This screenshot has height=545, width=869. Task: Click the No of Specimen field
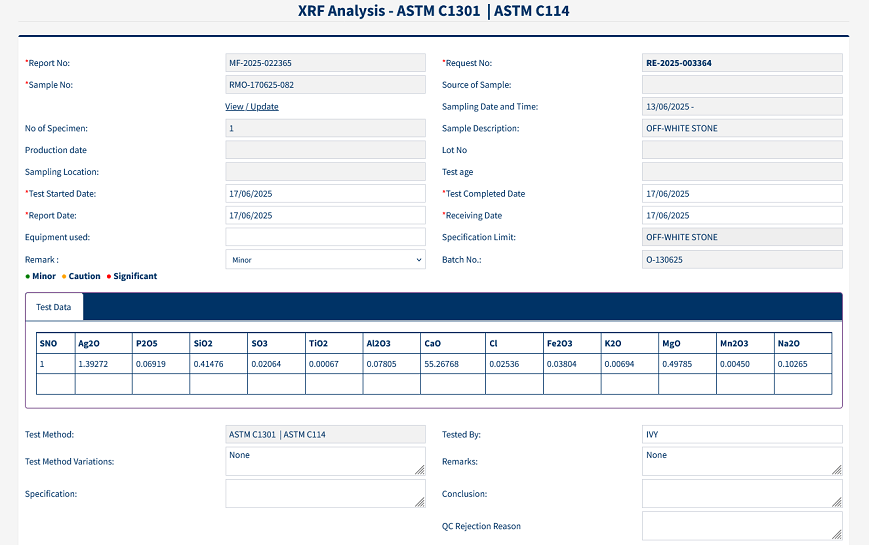(x=325, y=128)
